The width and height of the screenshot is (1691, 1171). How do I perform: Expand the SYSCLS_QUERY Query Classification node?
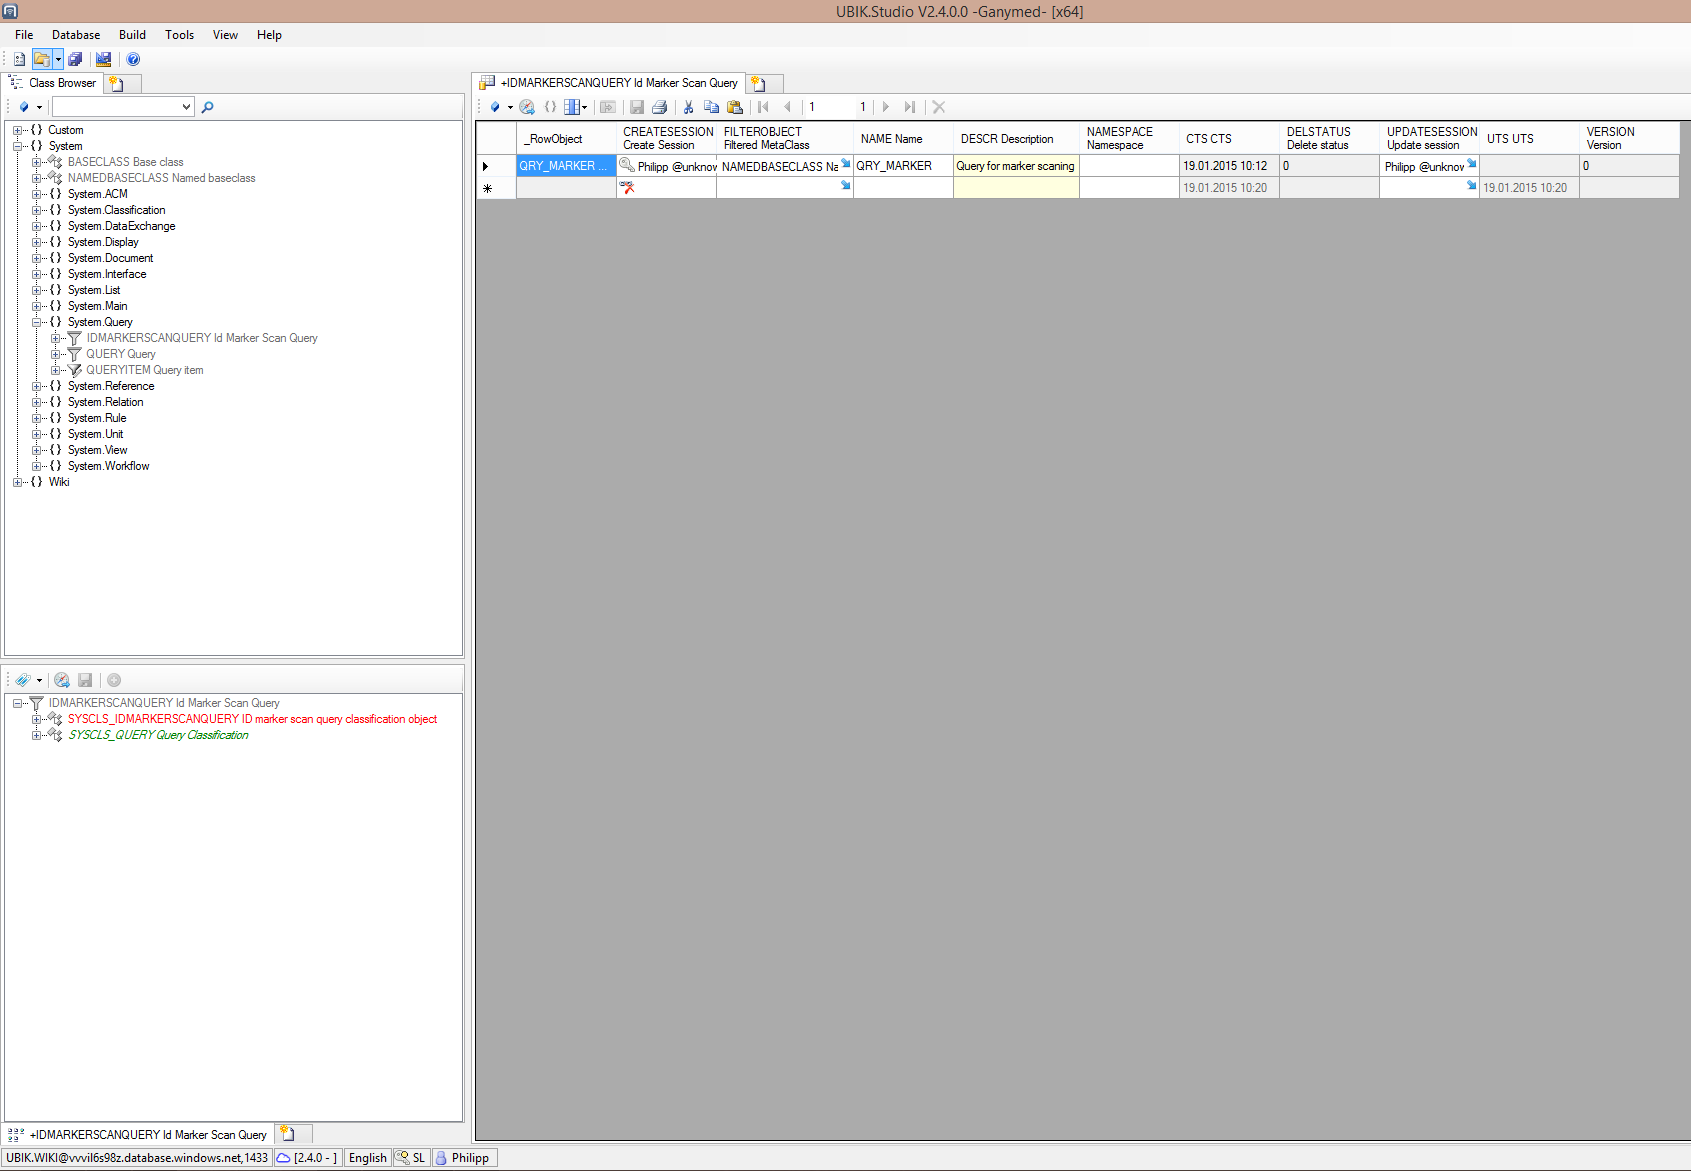(37, 735)
